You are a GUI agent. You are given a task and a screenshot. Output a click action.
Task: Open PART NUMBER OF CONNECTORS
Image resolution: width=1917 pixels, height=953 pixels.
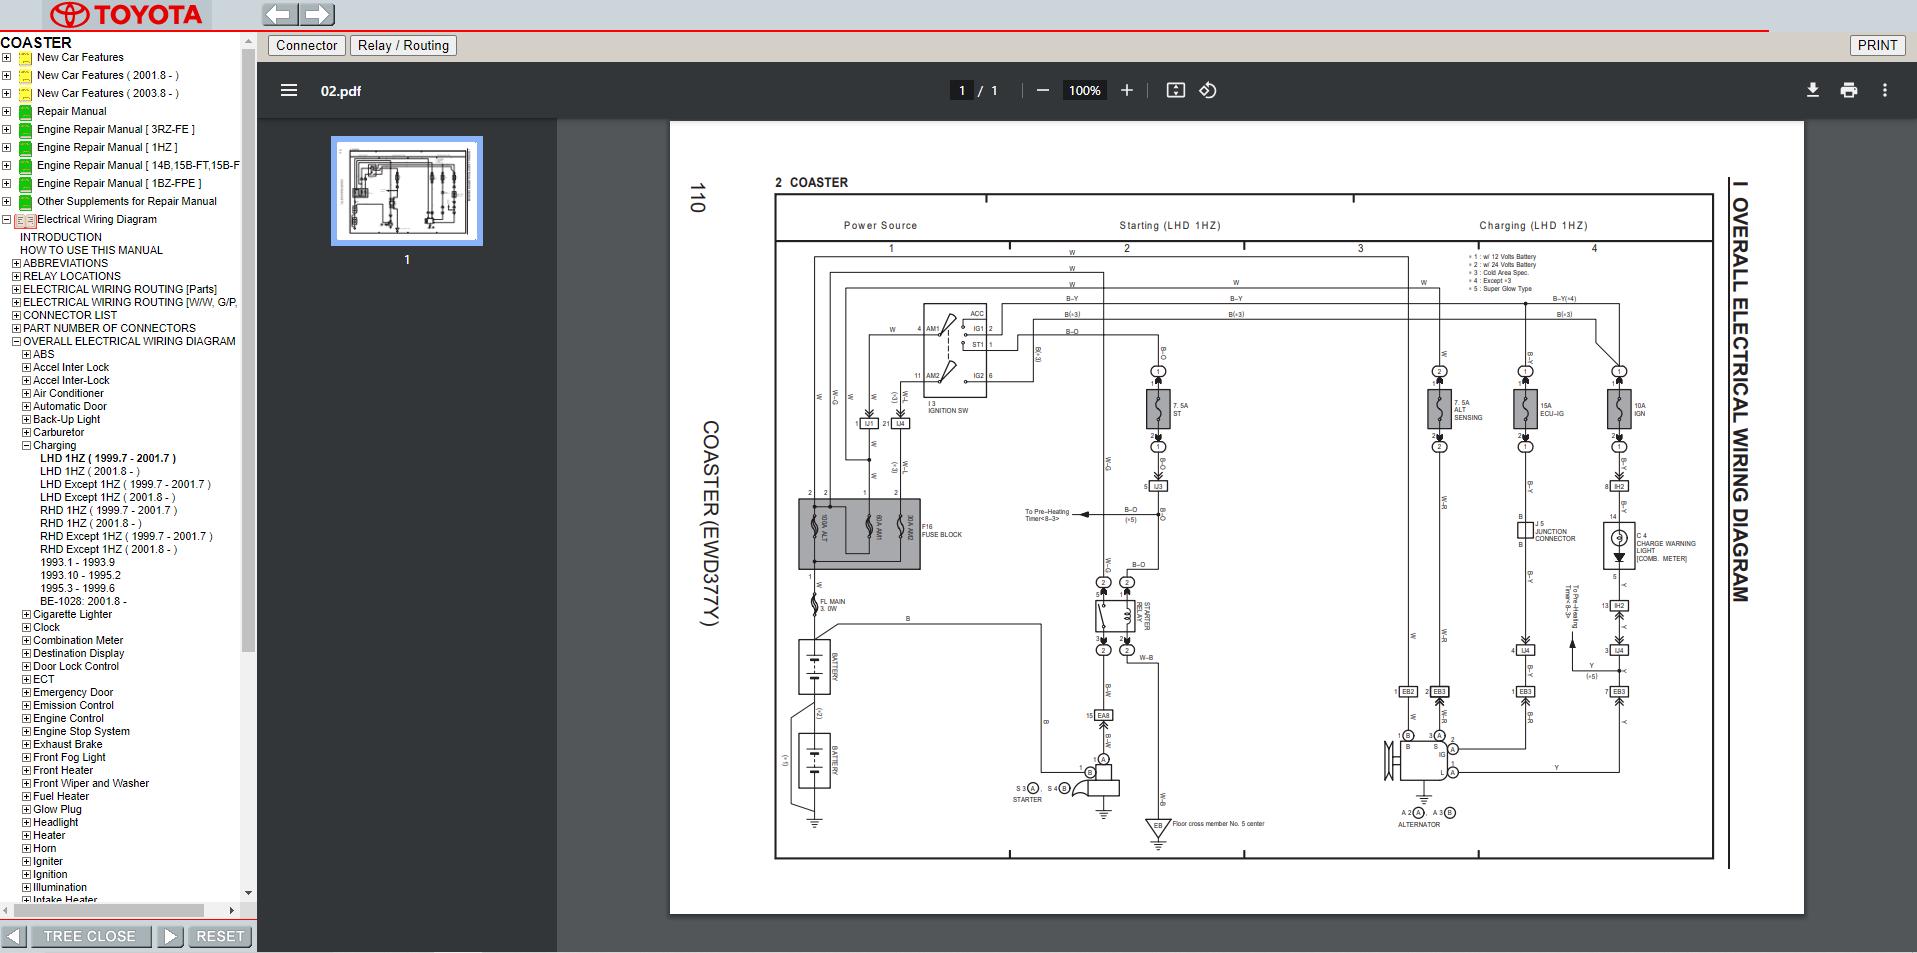coord(110,329)
